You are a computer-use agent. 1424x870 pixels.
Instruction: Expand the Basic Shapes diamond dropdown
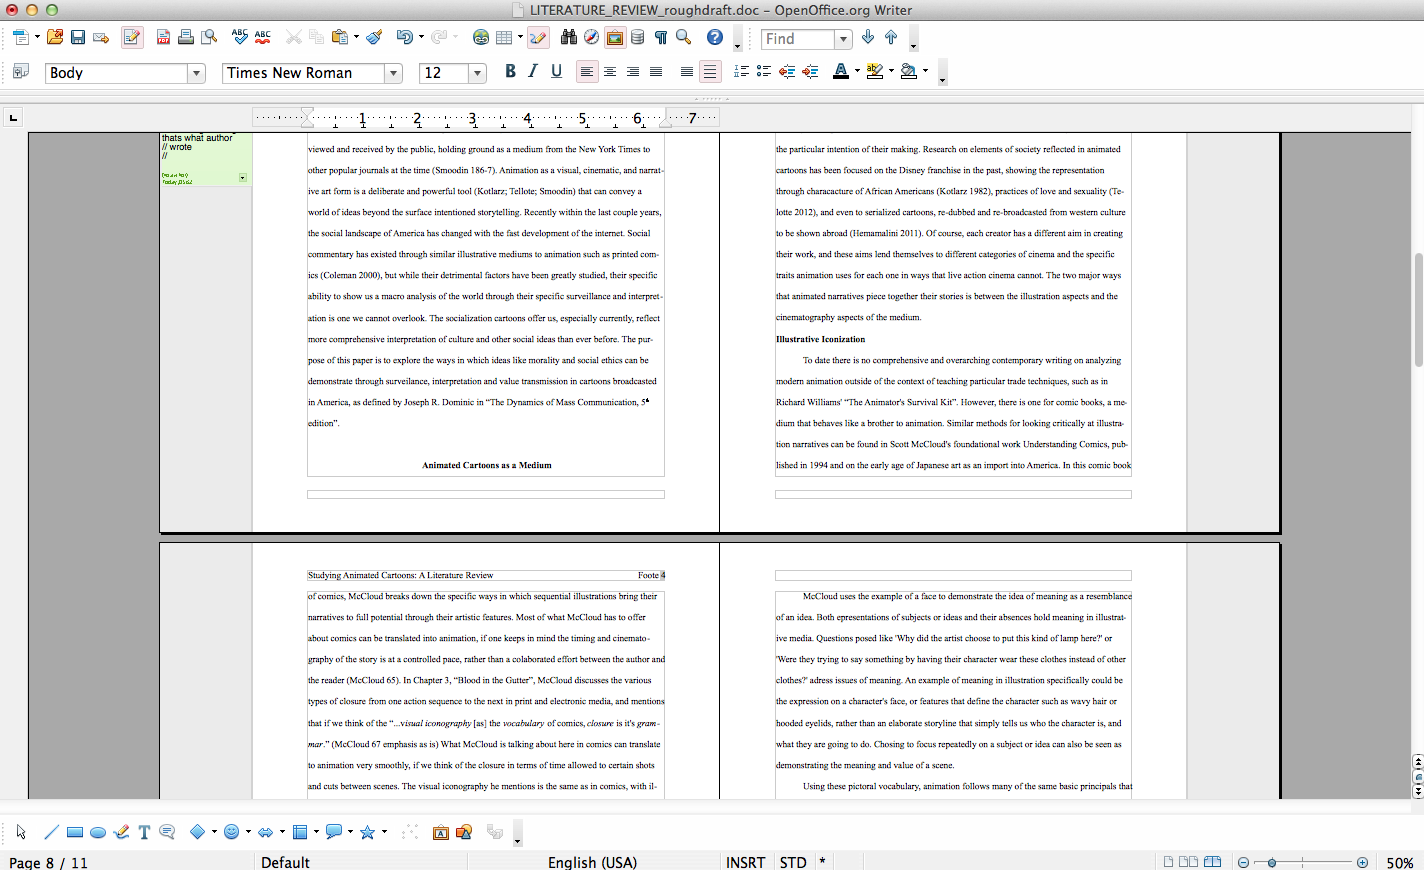pyautogui.click(x=214, y=832)
